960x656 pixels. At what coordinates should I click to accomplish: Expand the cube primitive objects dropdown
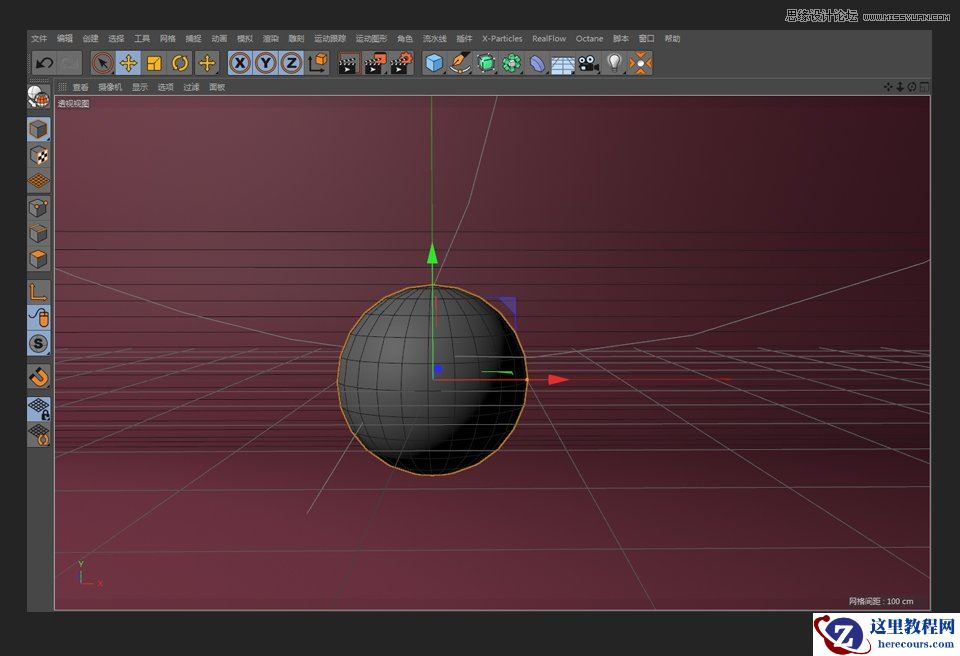pos(434,63)
